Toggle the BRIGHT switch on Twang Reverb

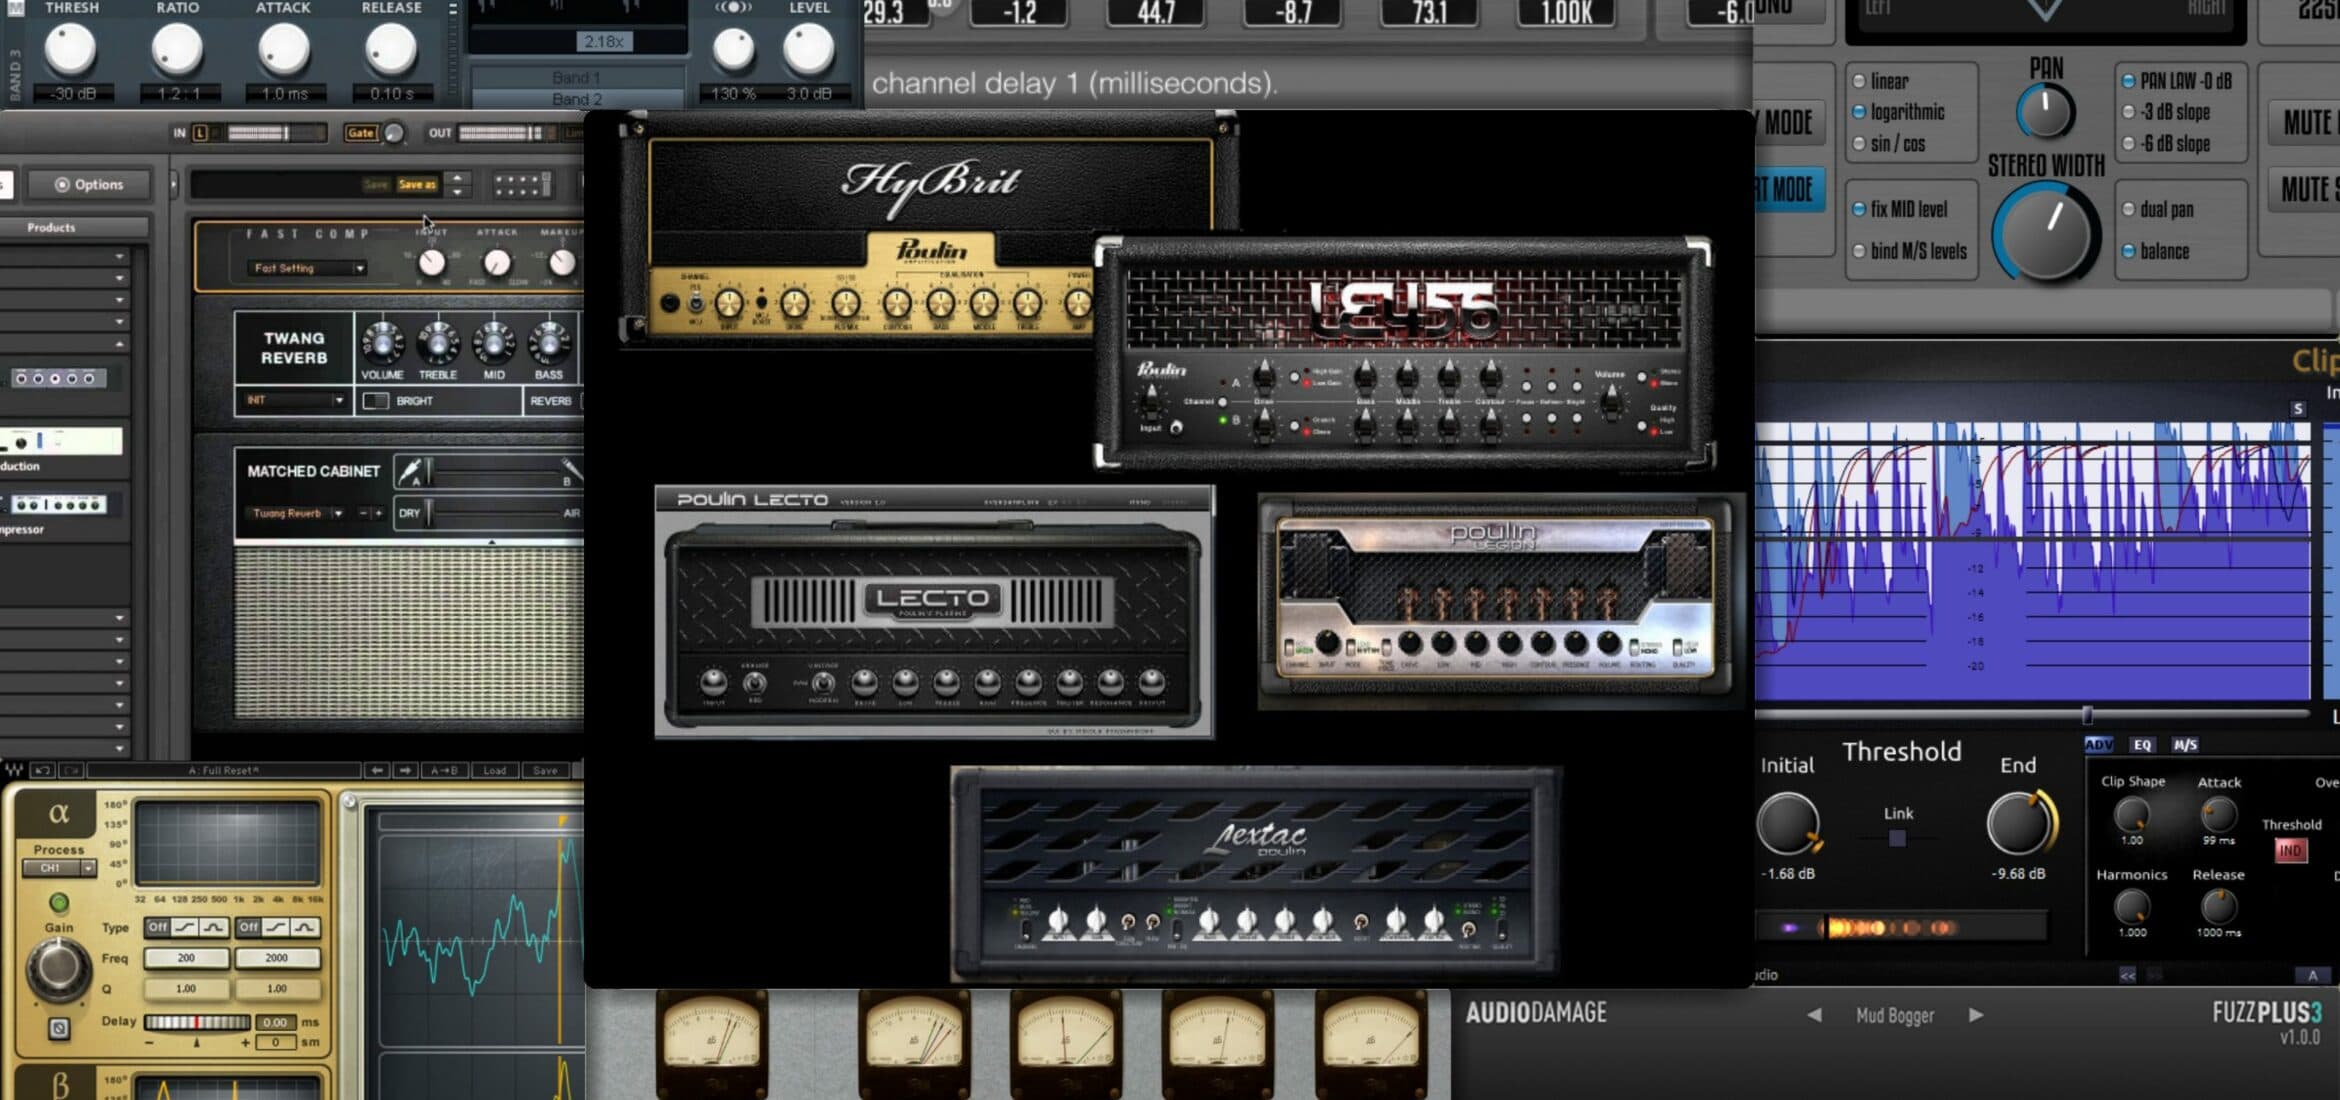(375, 400)
